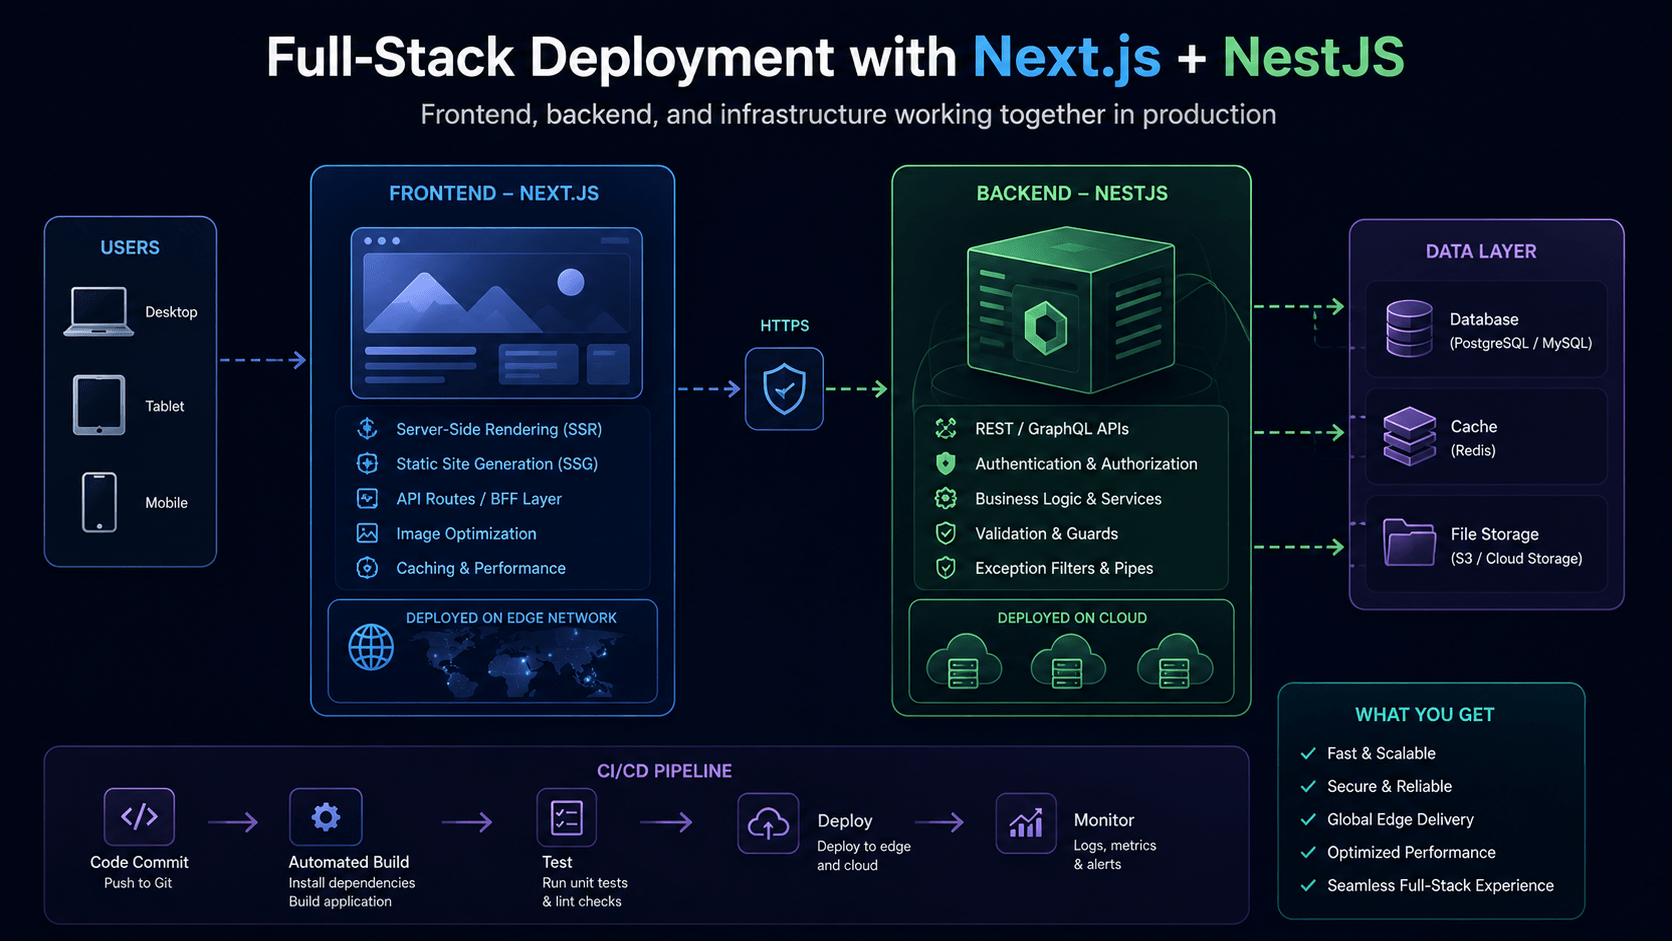1672x941 pixels.
Task: Open the Monitor chart icon
Action: coord(1026,823)
